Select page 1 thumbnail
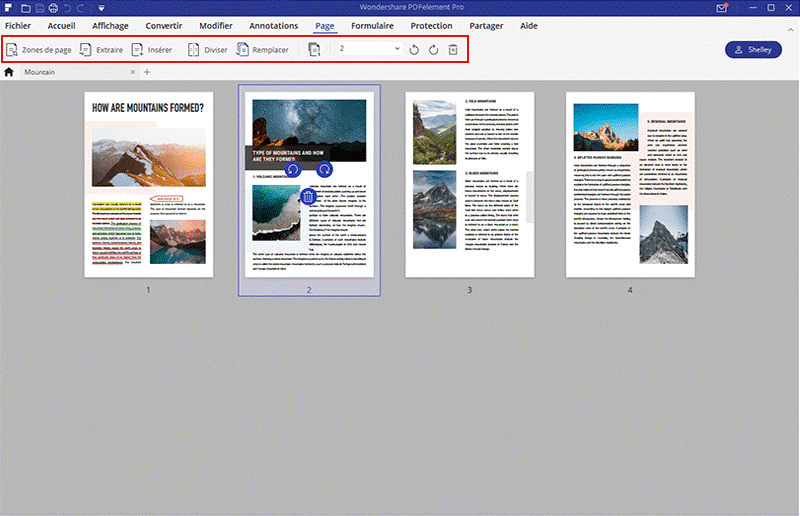This screenshot has width=800, height=516. tap(149, 185)
